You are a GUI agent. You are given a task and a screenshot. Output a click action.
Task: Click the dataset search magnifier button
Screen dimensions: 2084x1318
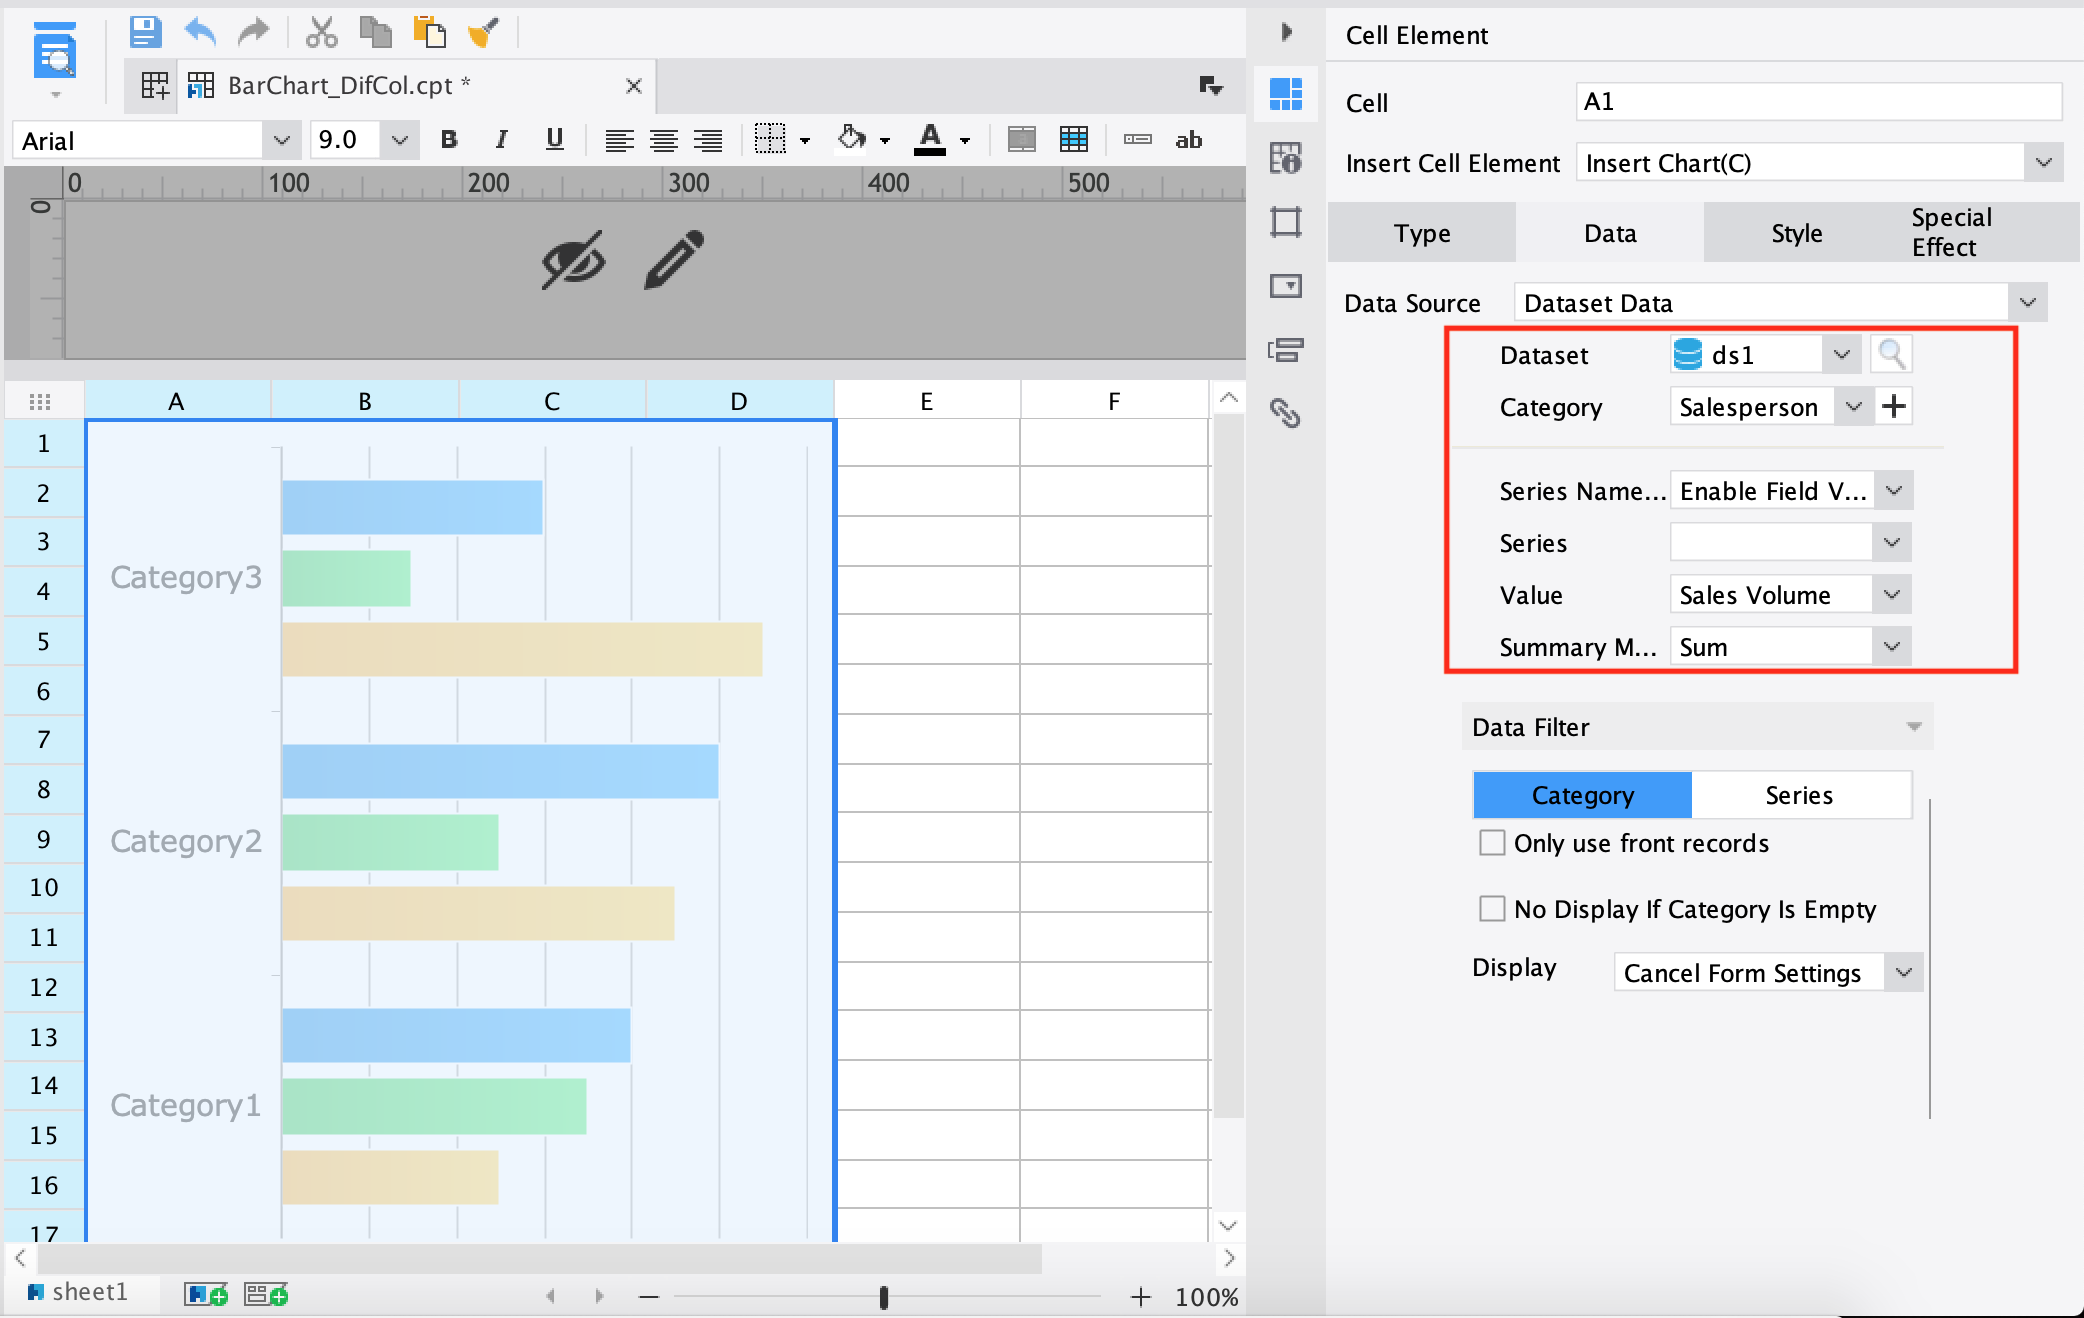[x=1893, y=353]
